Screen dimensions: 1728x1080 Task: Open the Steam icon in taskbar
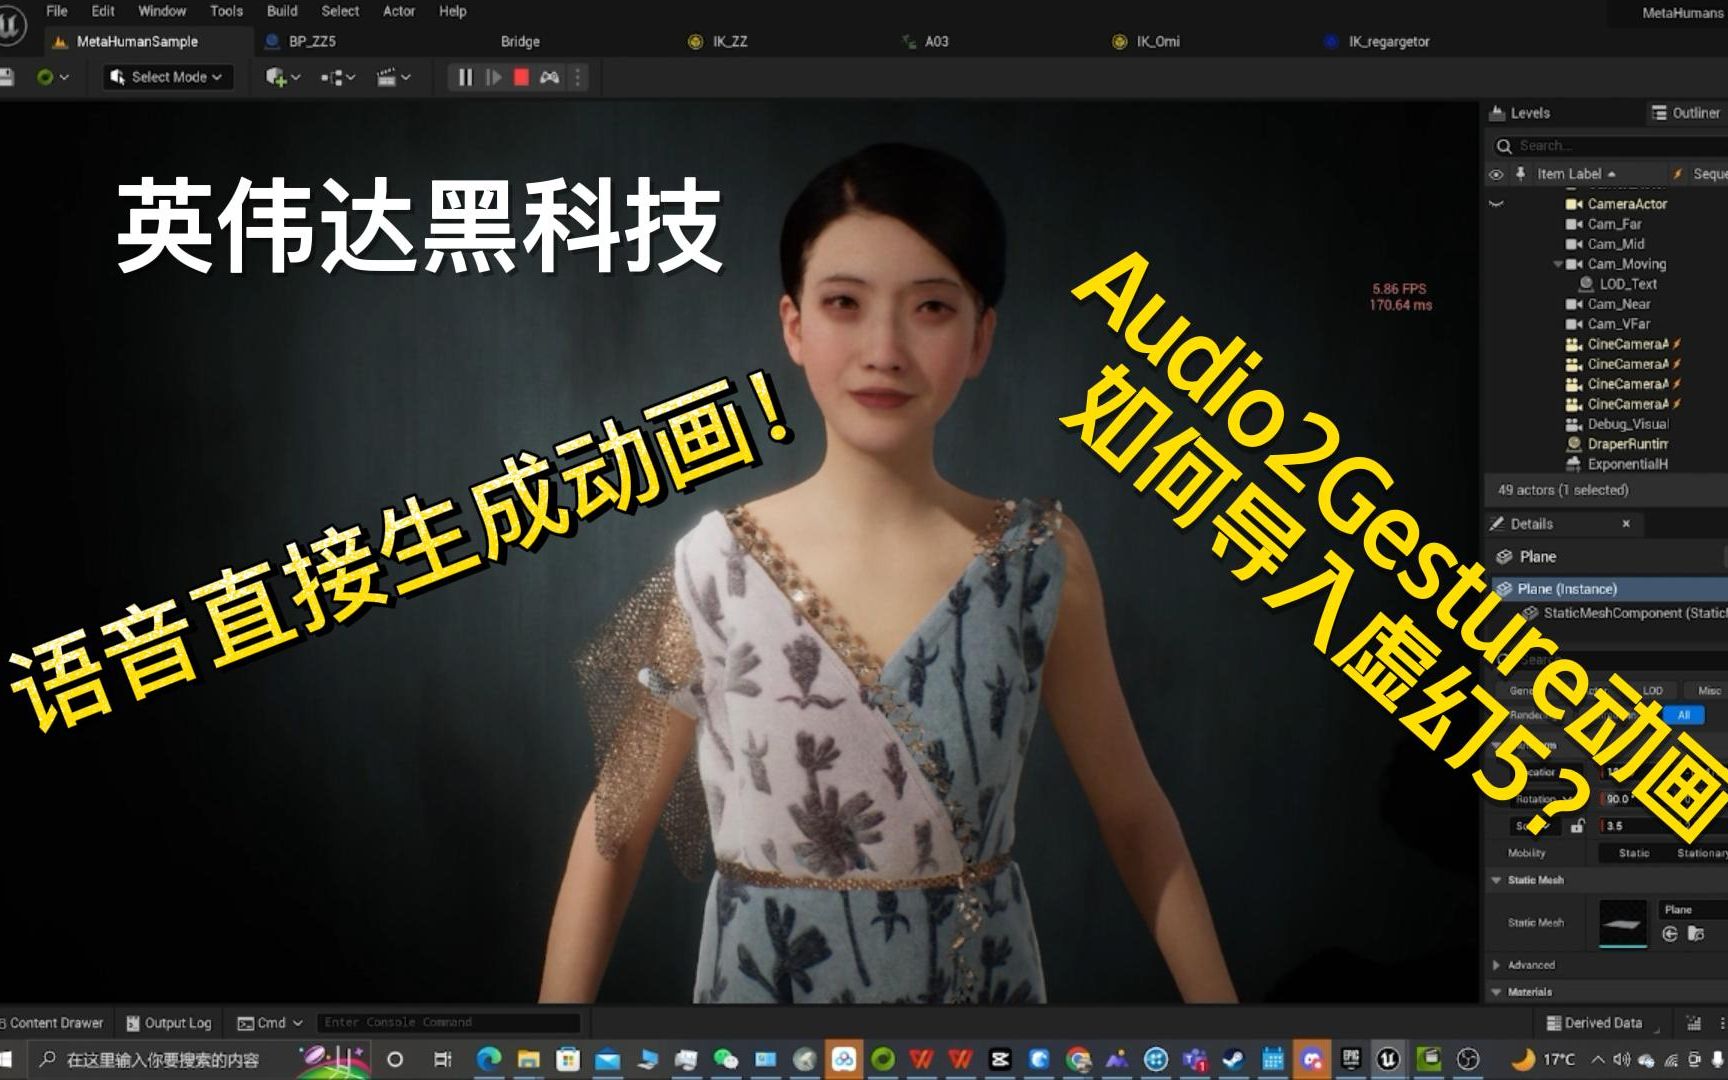click(1233, 1059)
